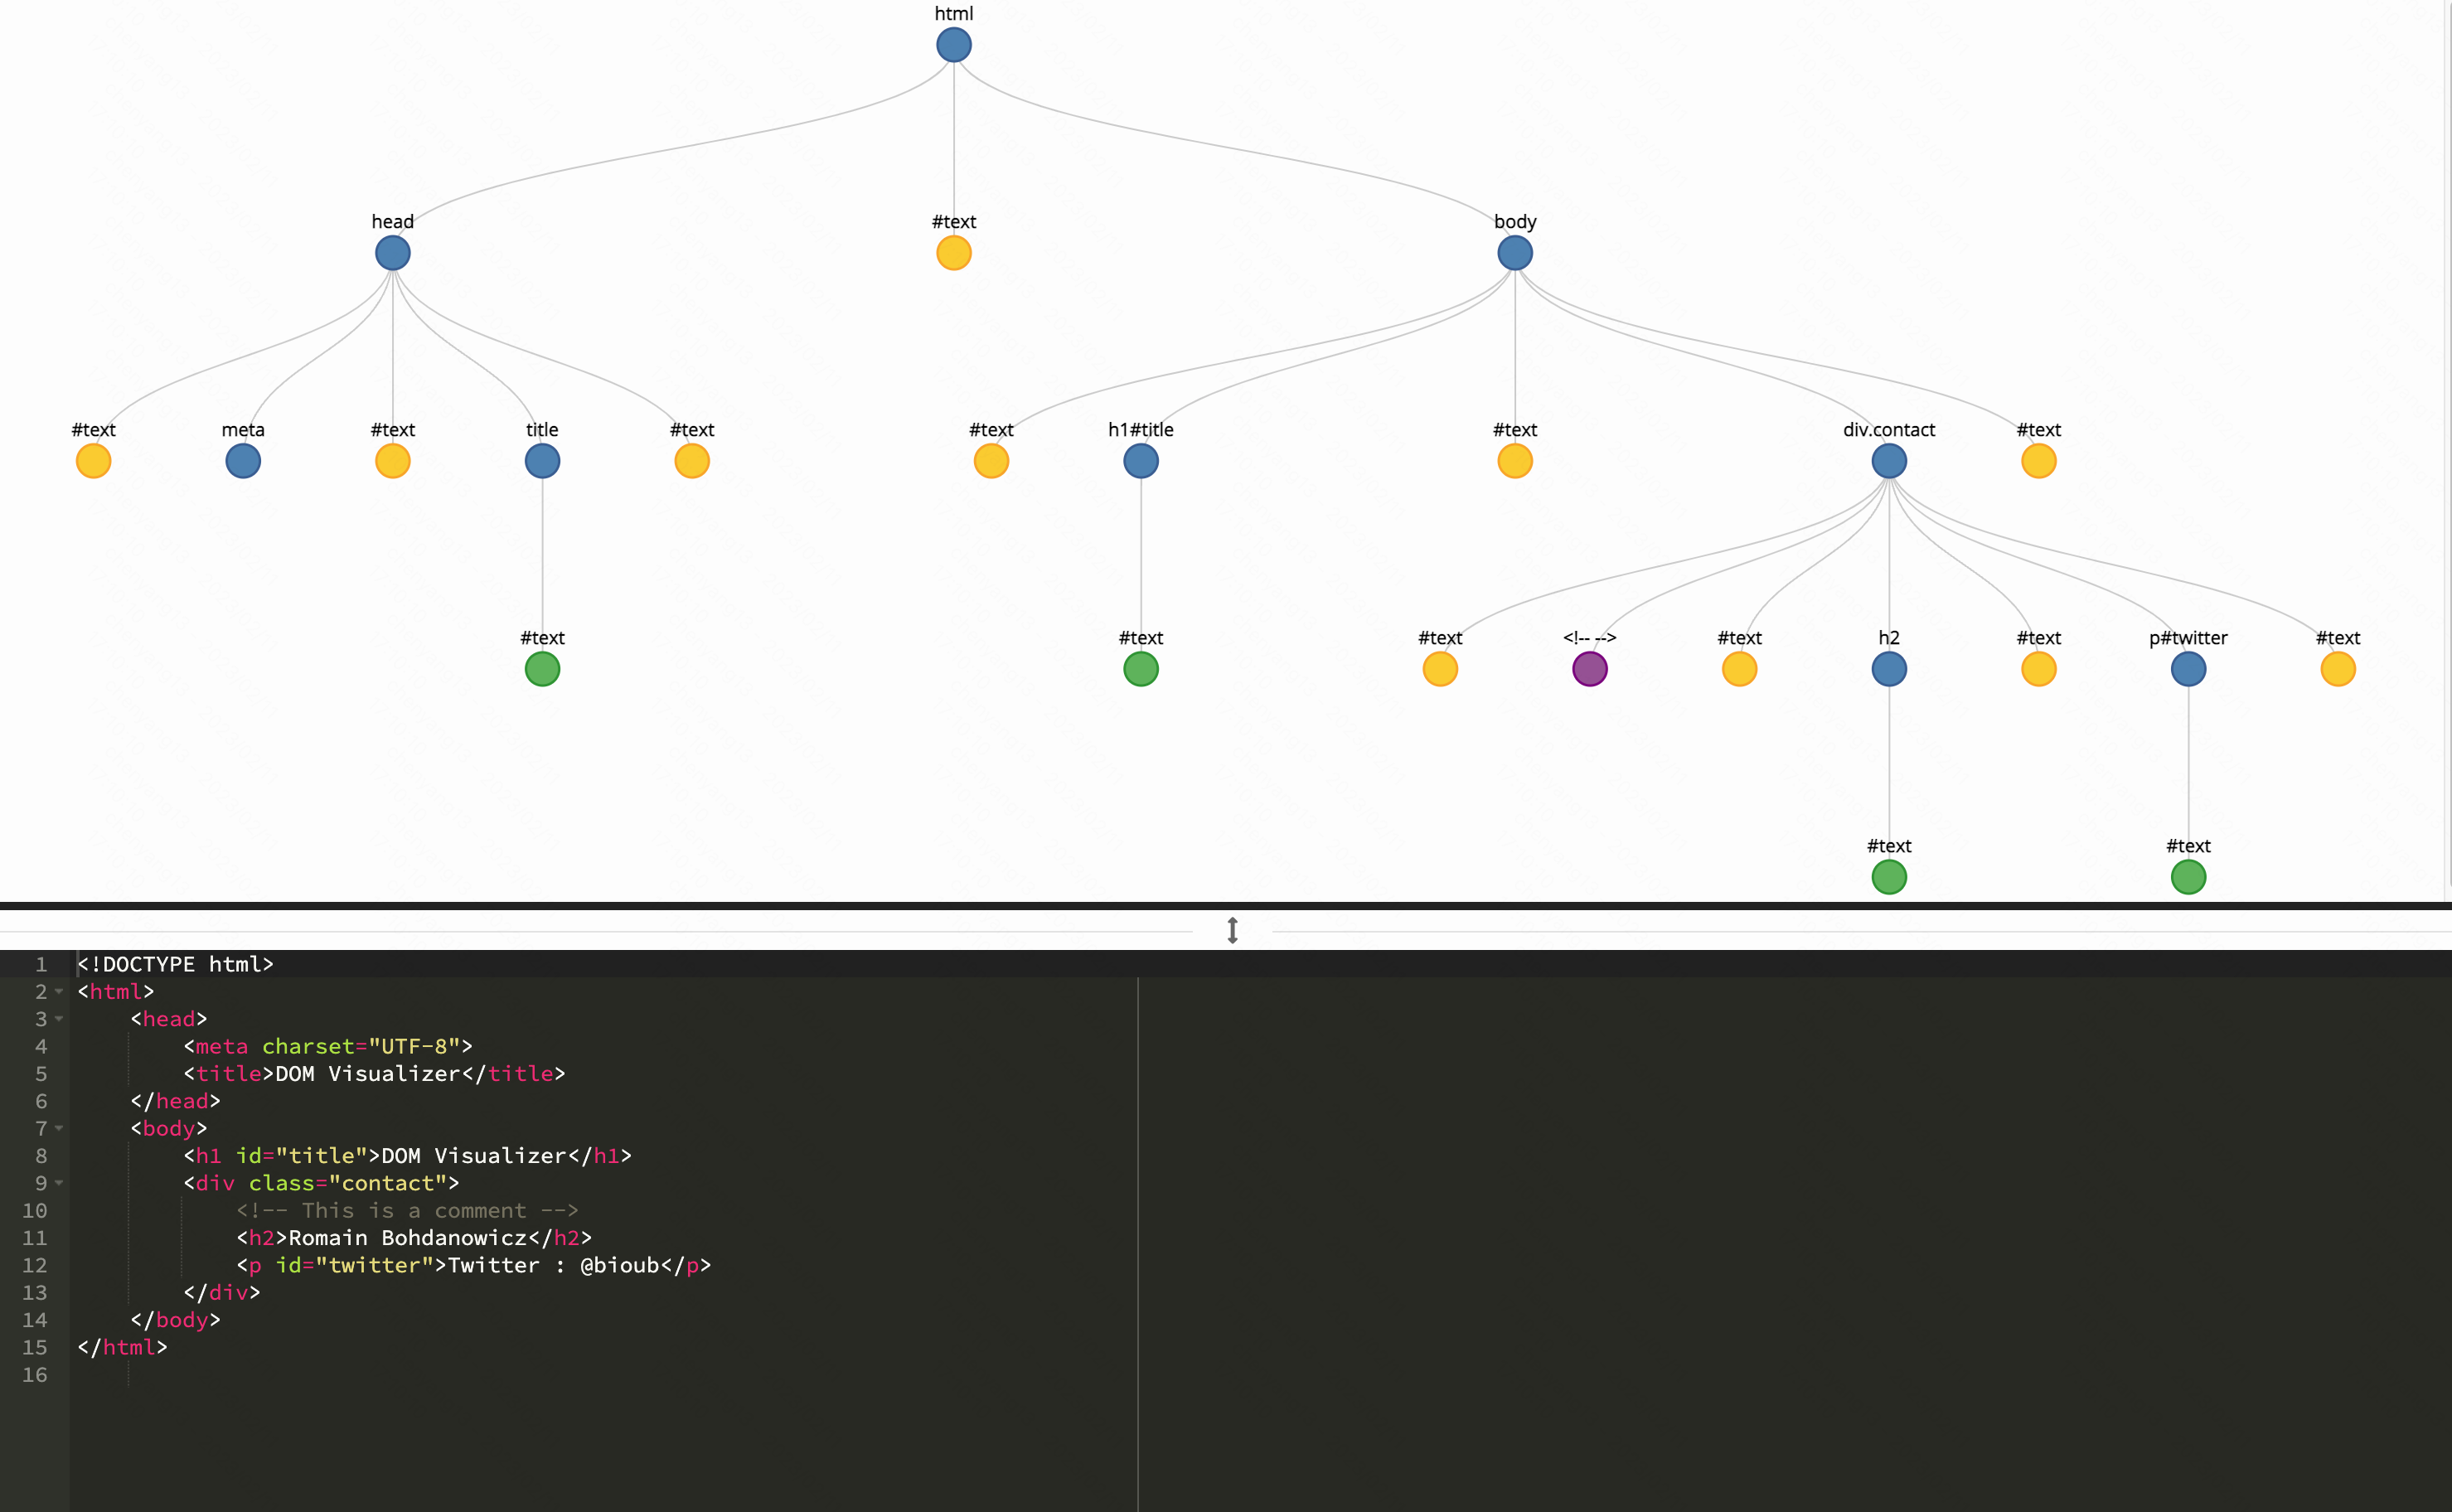Screen dimensions: 2452x1512
Task: Click the h2 tag on line 11
Action: click(263, 1238)
